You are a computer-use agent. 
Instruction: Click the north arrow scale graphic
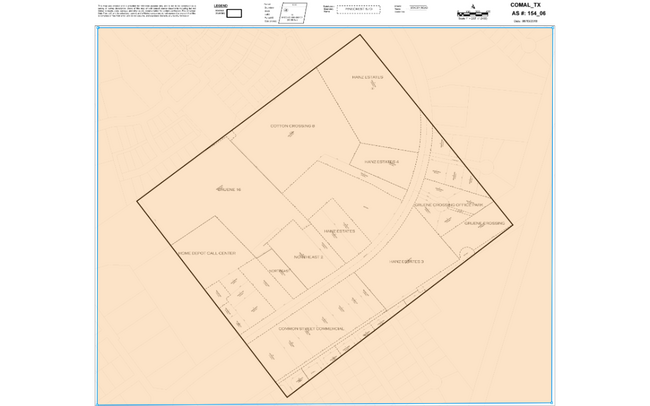pos(472,11)
